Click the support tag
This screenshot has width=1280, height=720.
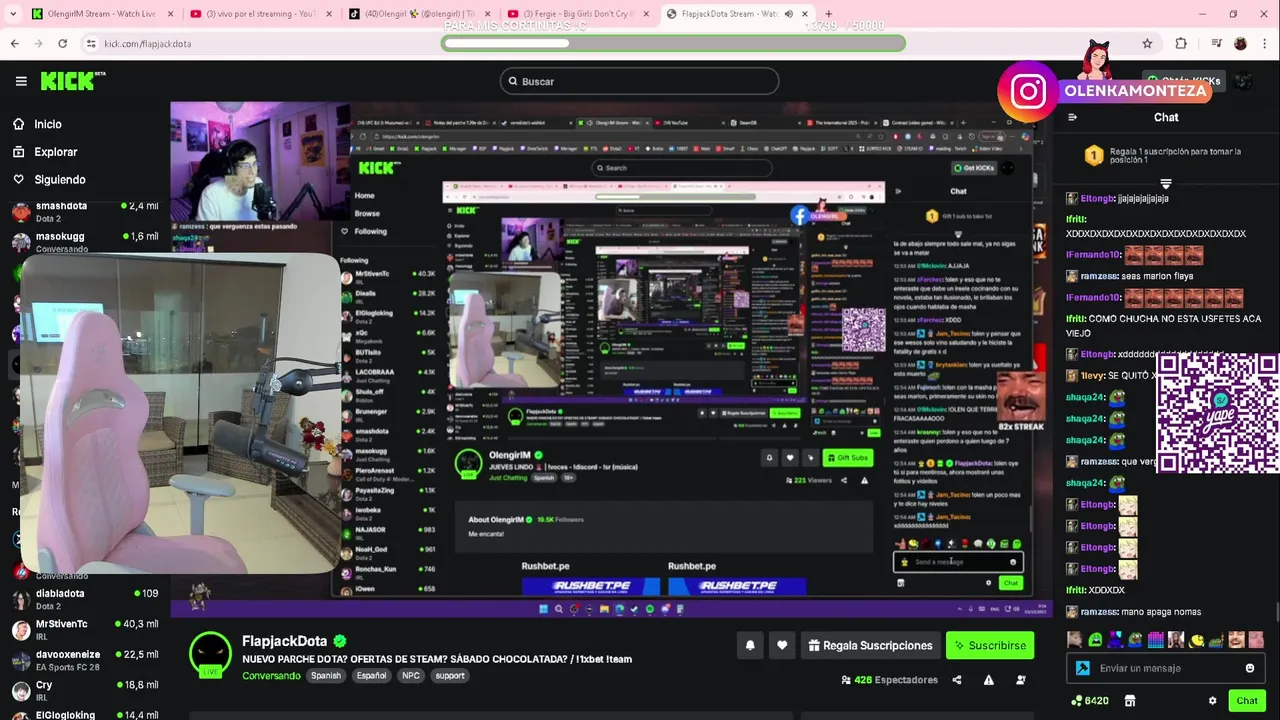[450, 676]
